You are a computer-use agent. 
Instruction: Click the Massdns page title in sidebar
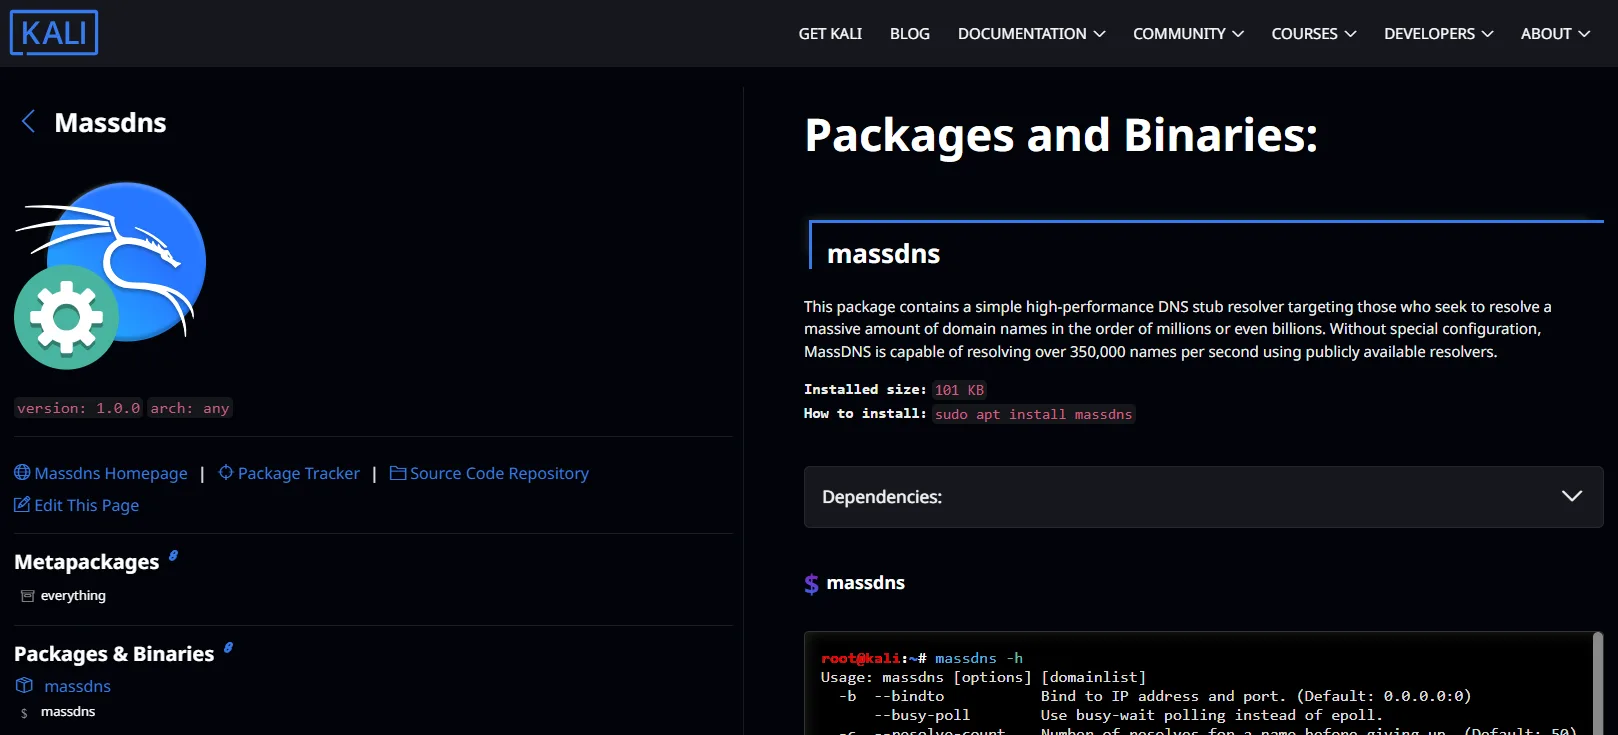click(110, 123)
